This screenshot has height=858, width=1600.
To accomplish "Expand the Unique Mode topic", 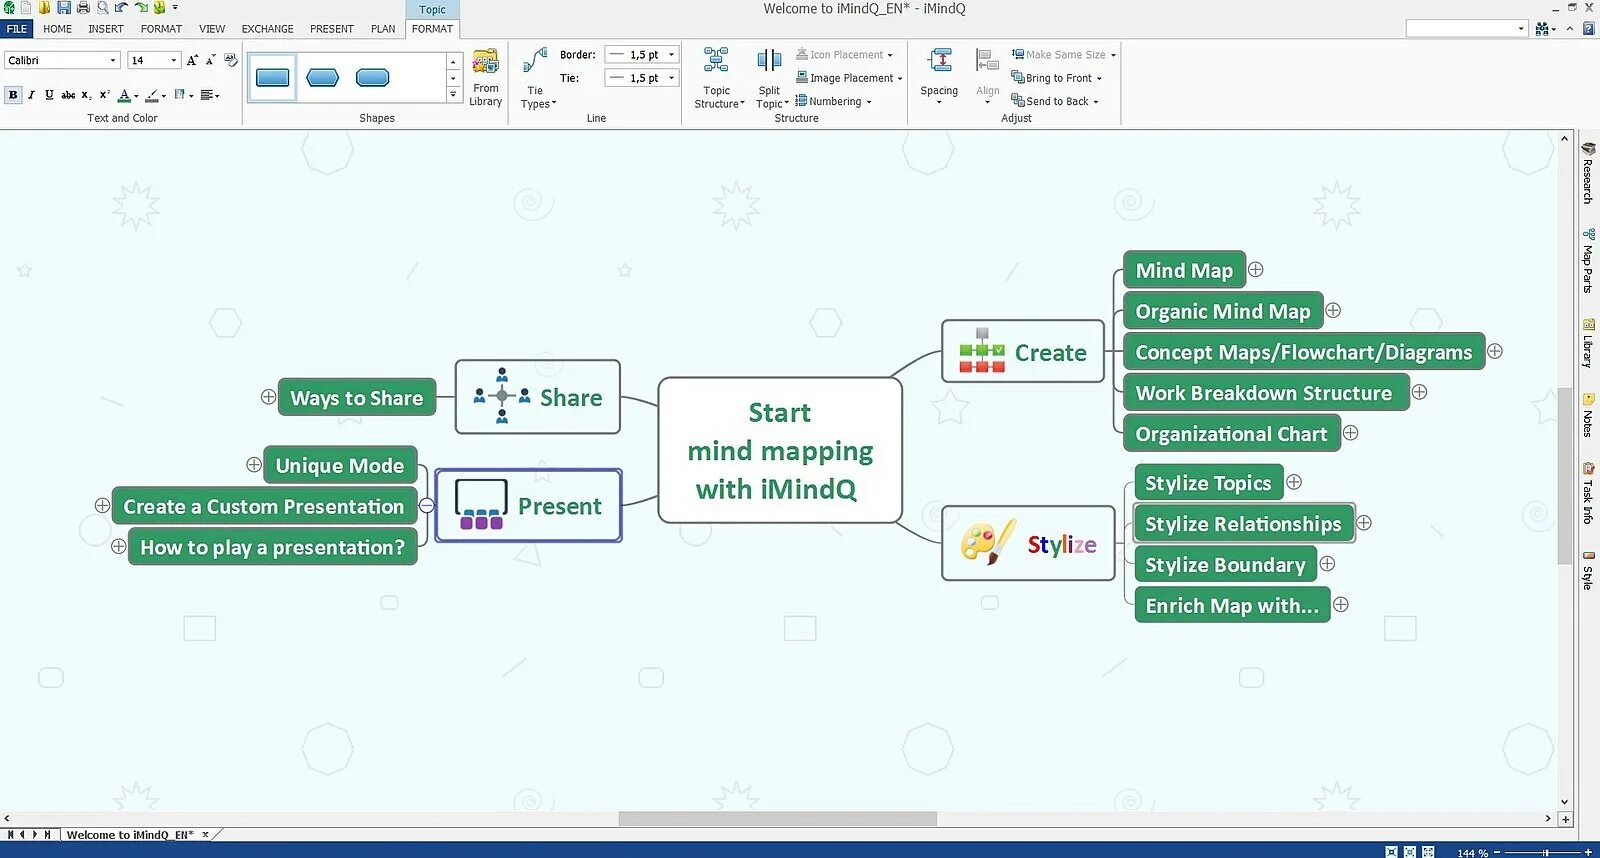I will tap(254, 465).
